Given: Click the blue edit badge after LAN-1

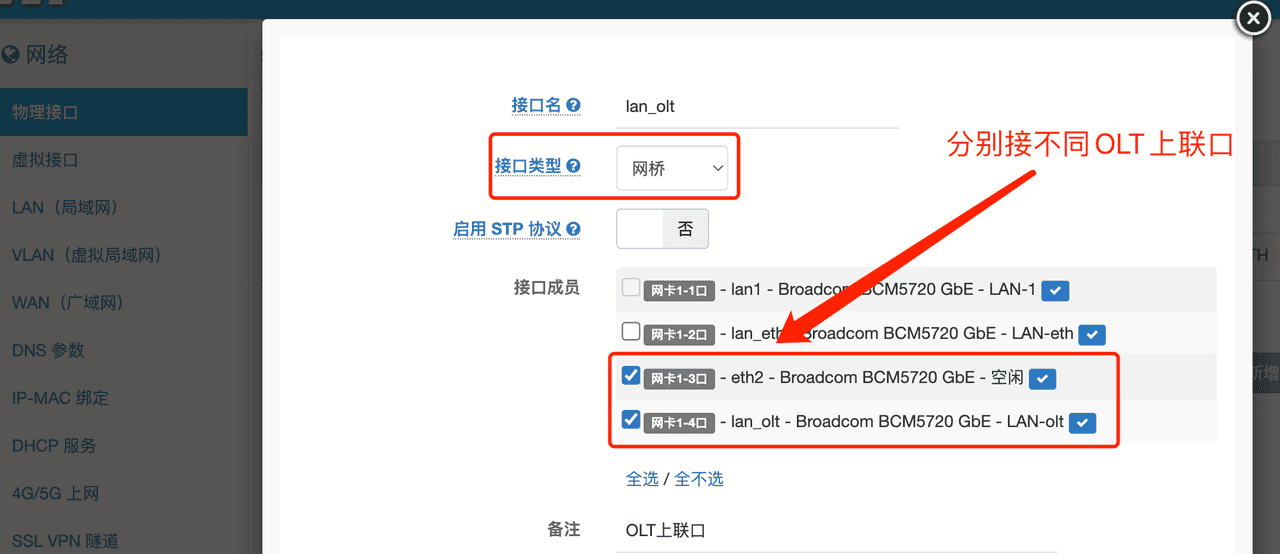Looking at the screenshot, I should (x=1055, y=290).
